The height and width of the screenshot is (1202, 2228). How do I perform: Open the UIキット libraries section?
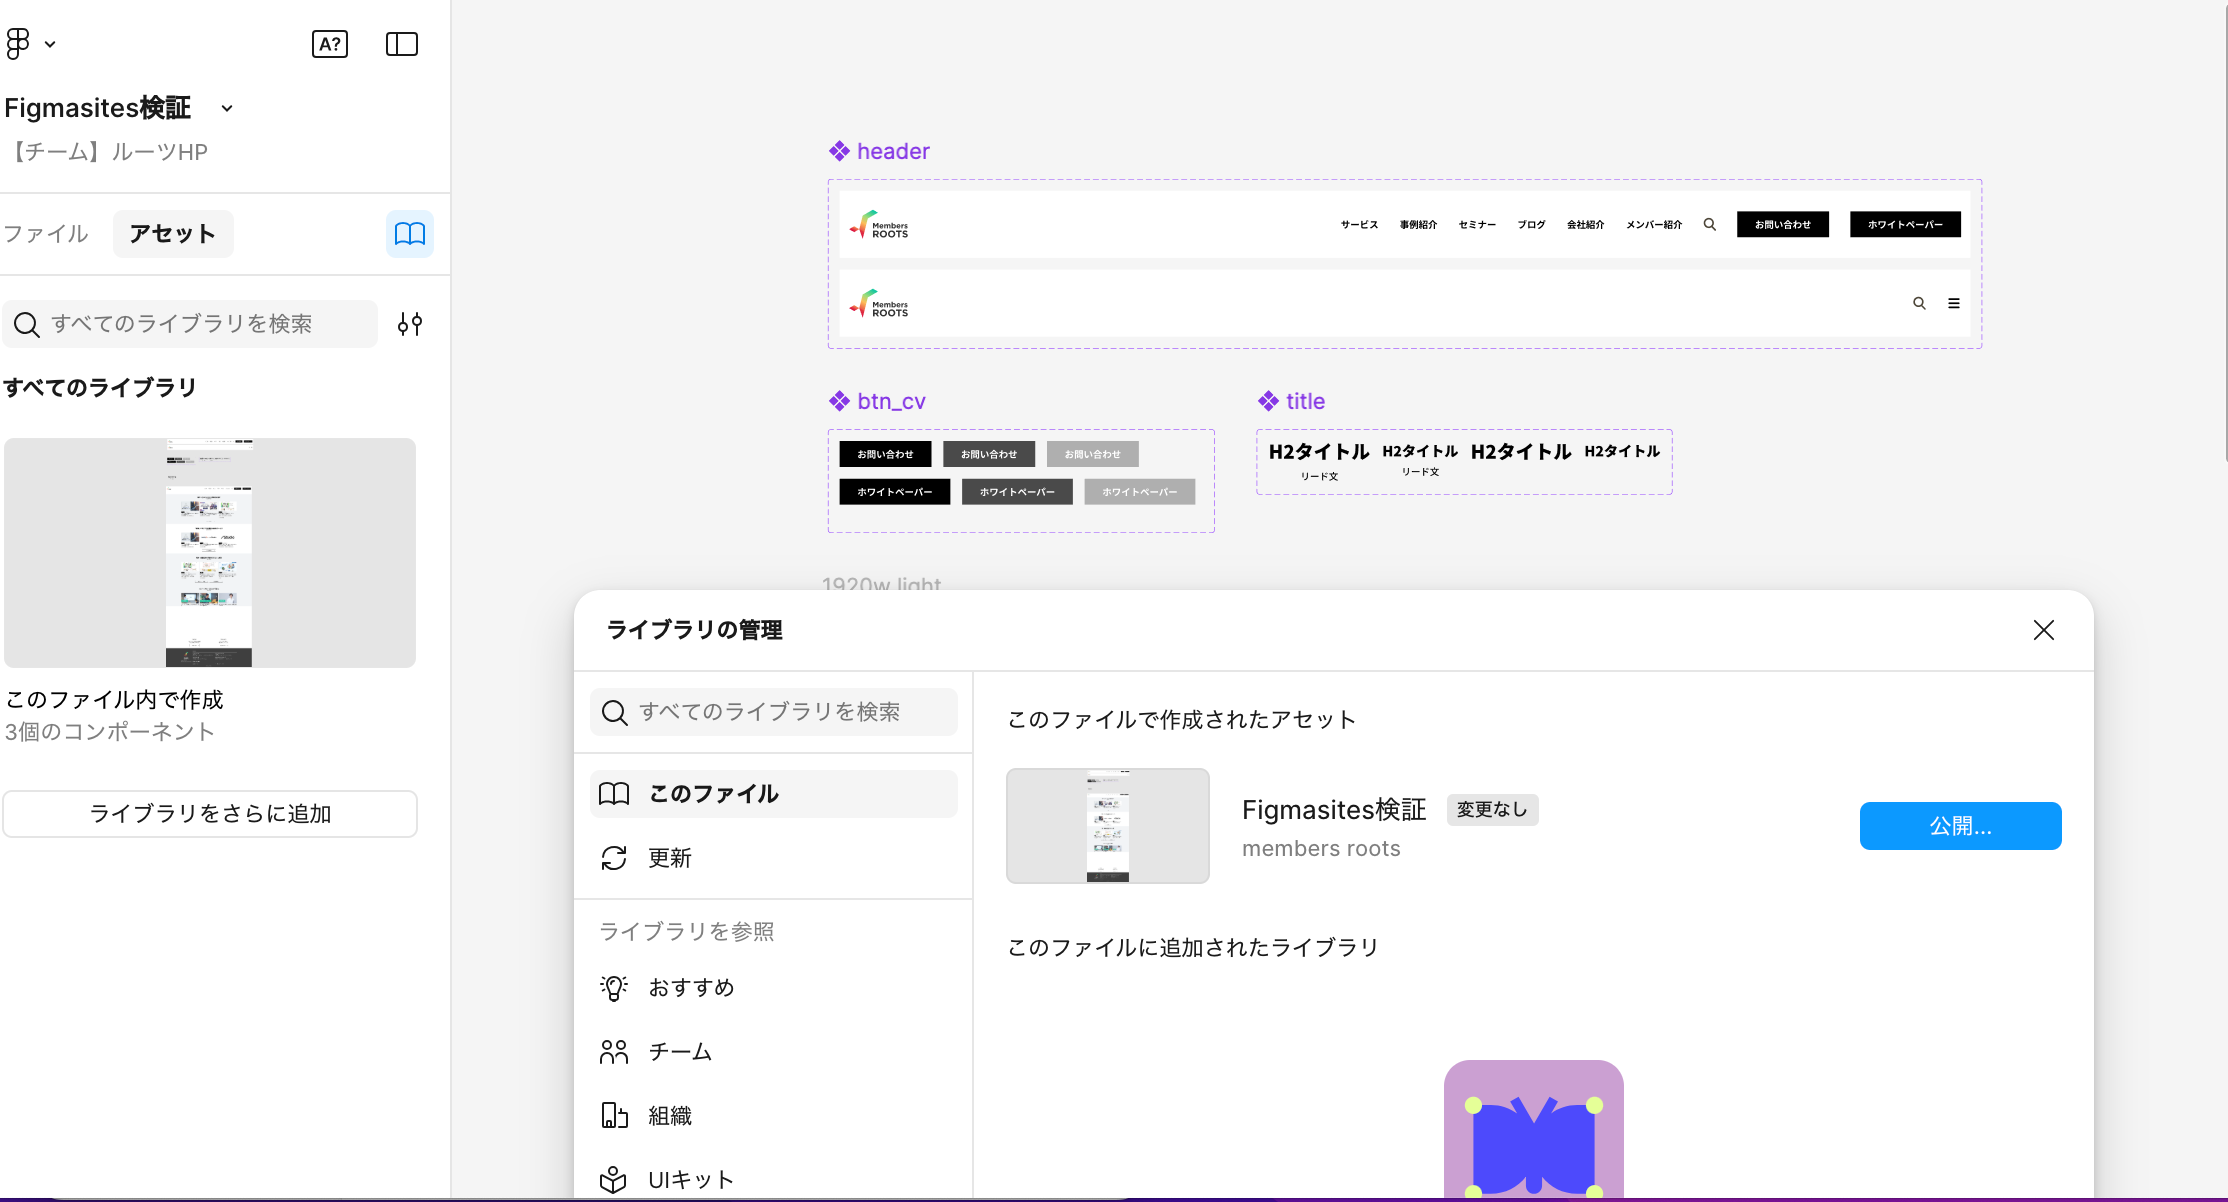690,1180
